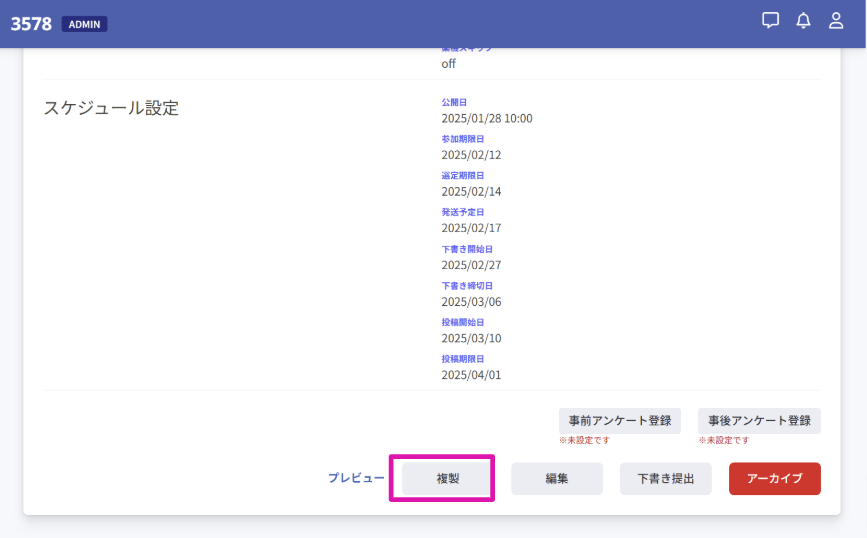Screen dimensions: 867x538
Task: Select the 発送予定日 date 2025/02/17
Action: pyautogui.click(x=471, y=228)
